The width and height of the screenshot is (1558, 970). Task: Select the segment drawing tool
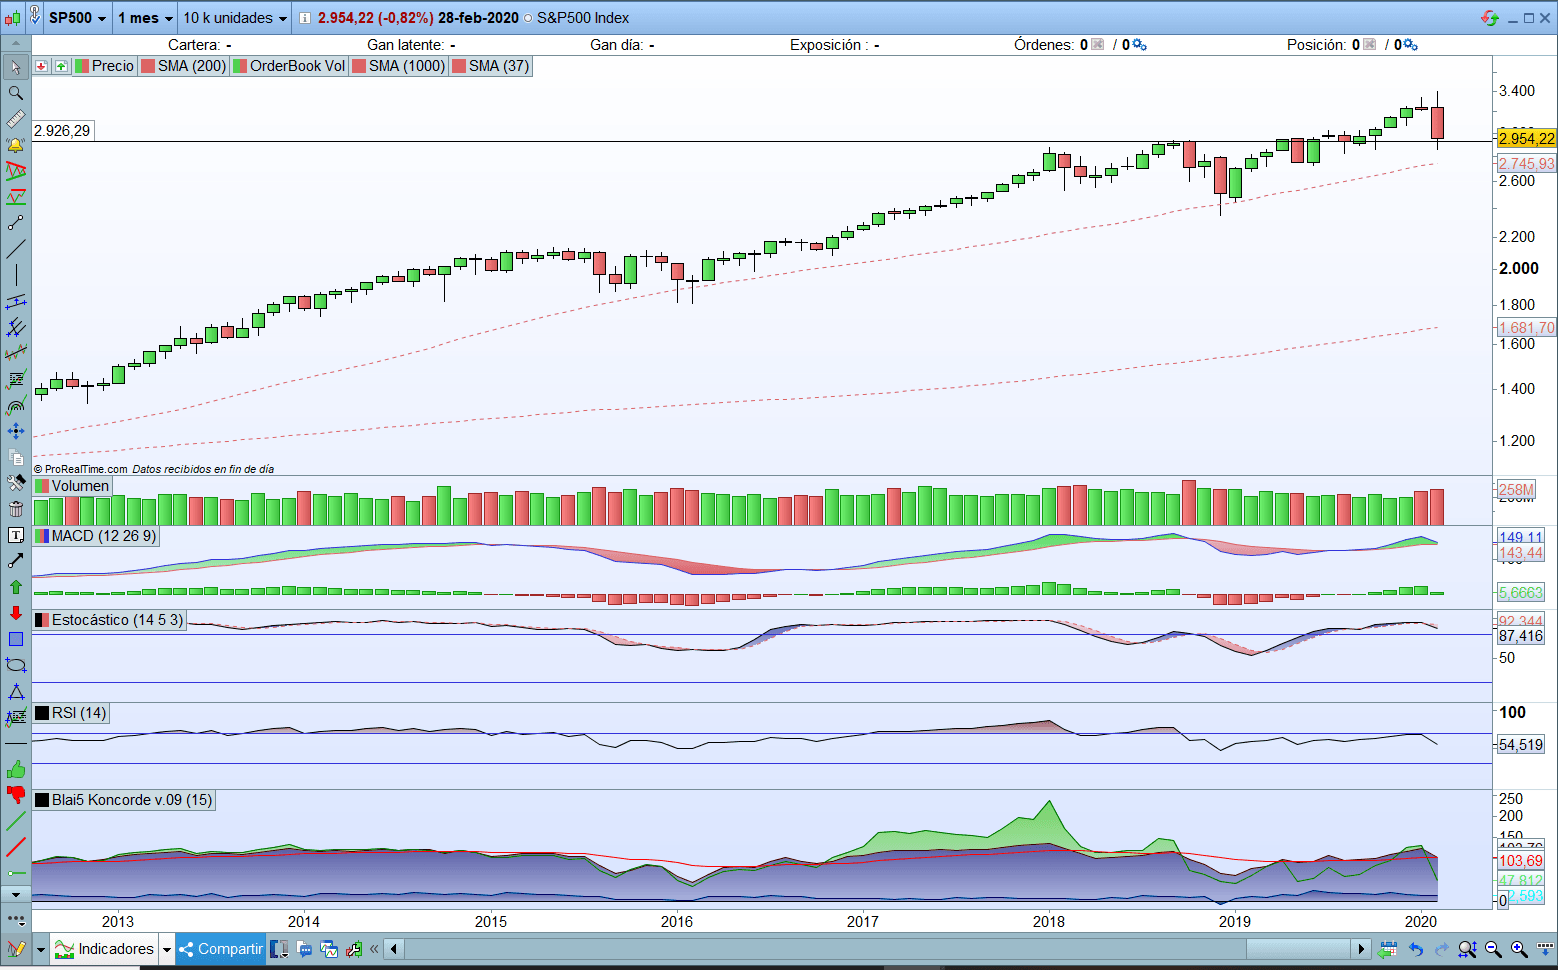pos(15,223)
